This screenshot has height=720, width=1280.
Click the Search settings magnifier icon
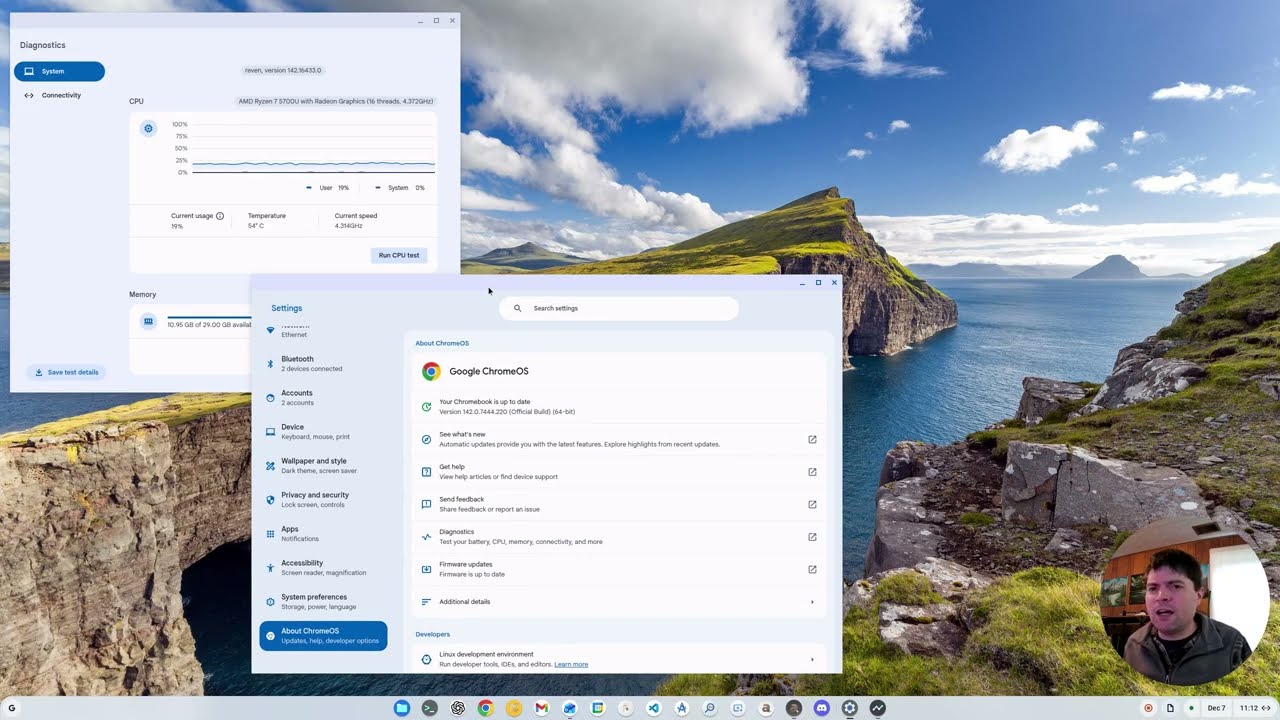[x=517, y=308]
